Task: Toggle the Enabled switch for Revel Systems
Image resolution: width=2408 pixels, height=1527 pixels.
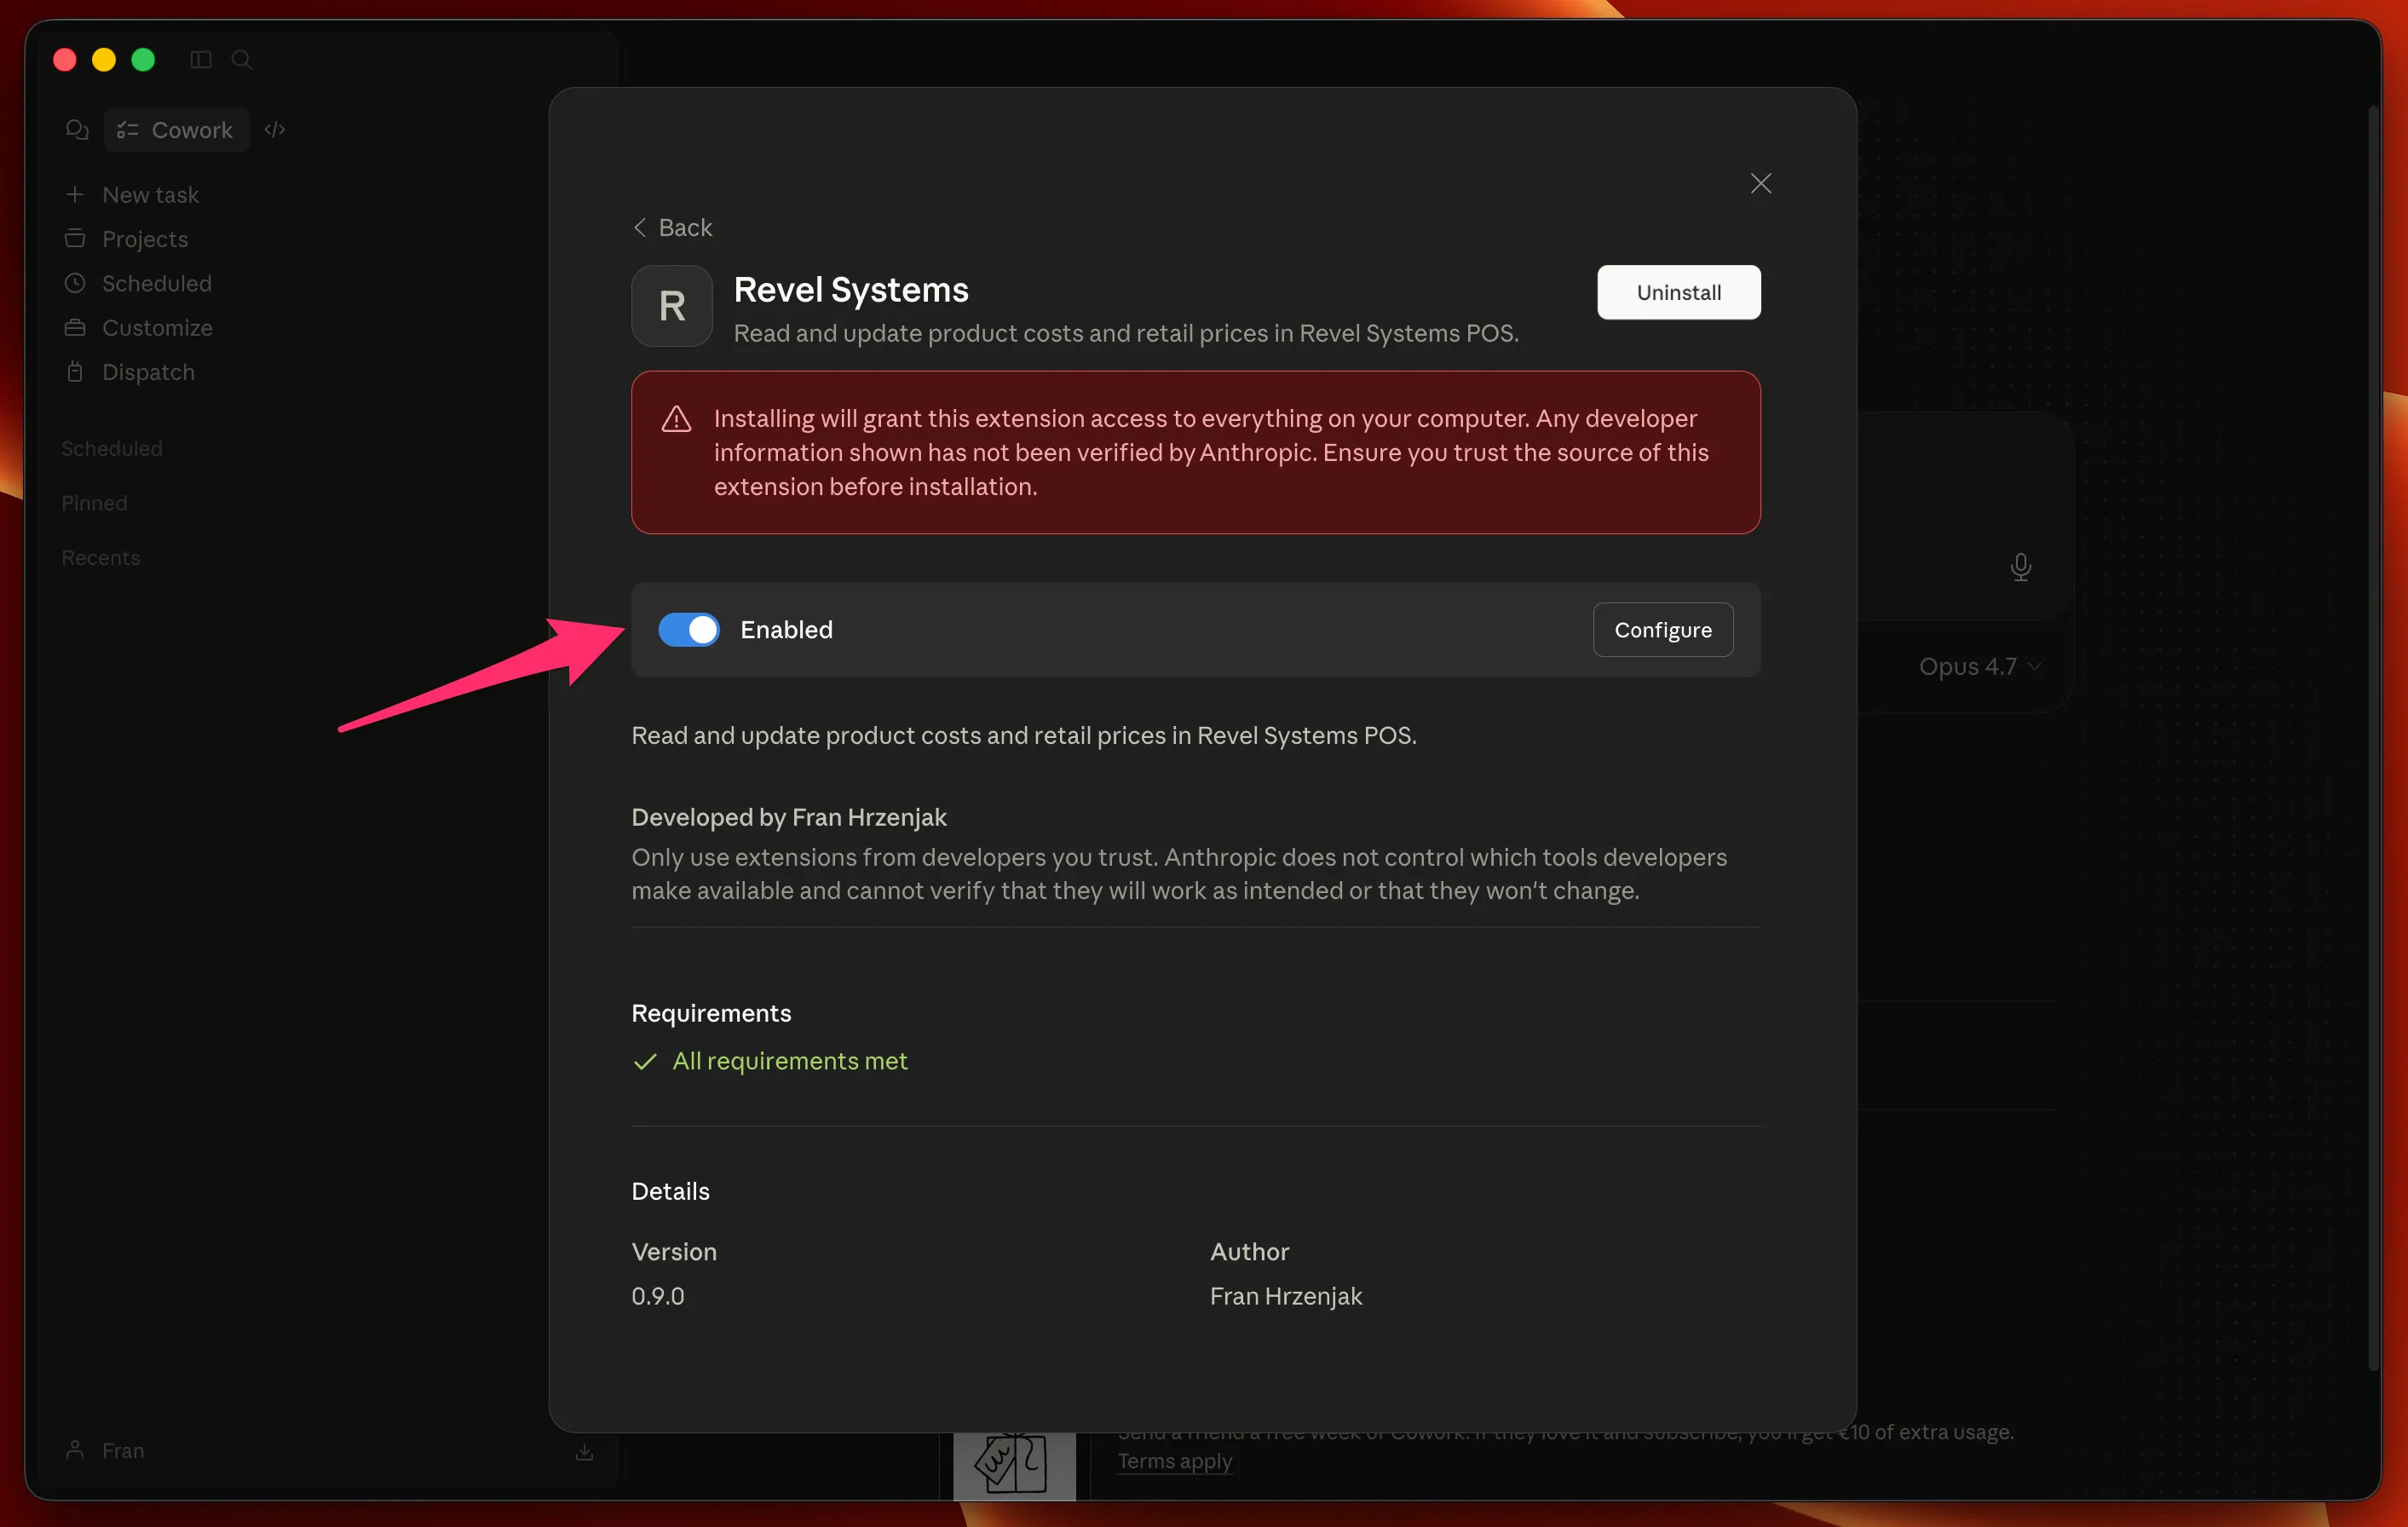Action: [x=688, y=630]
